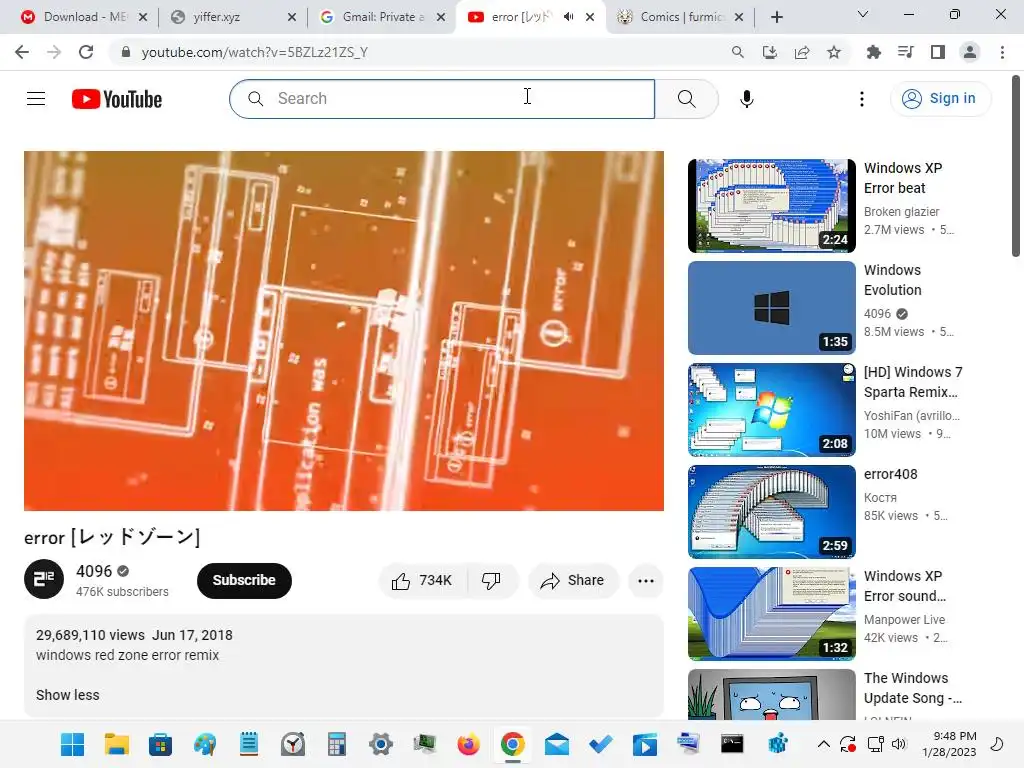Viewport: 1024px width, 768px height.
Task: Dislike the video with thumbs down
Action: [491, 581]
